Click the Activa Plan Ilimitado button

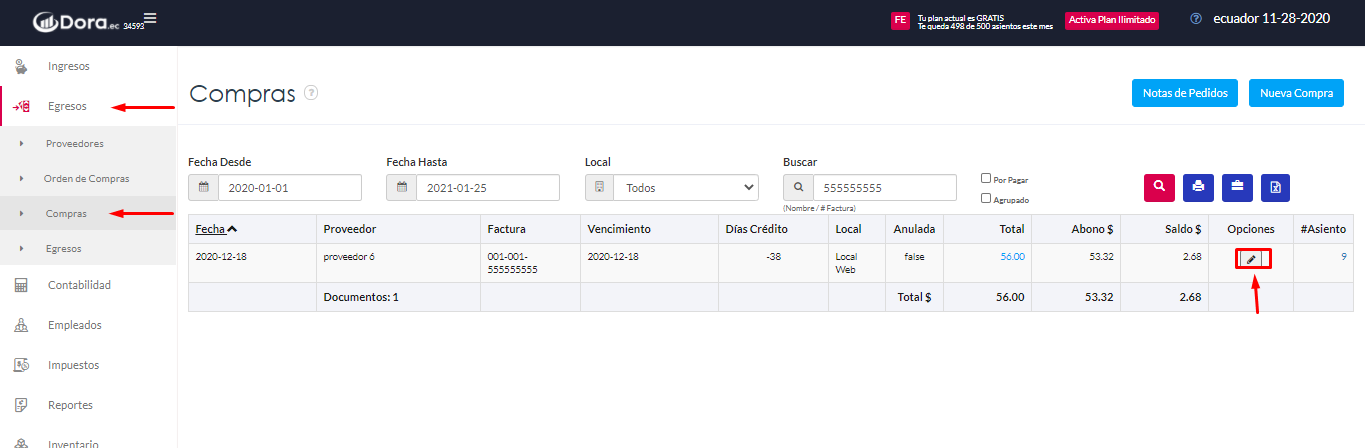click(1112, 20)
